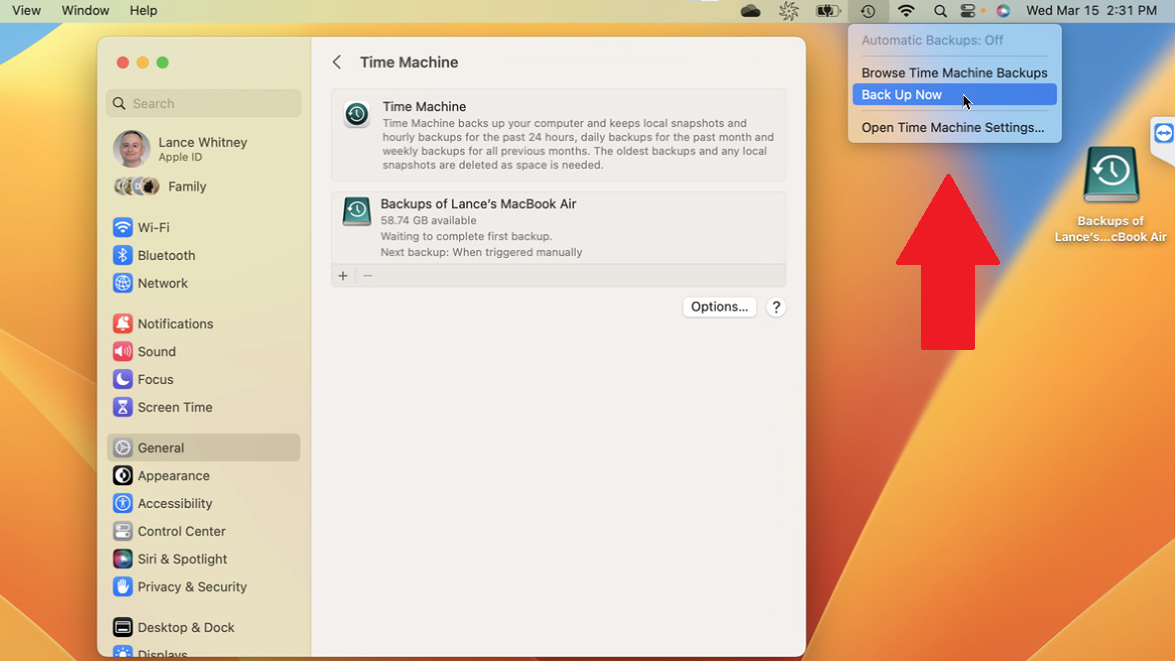Select Open Time Machine Settings
The height and width of the screenshot is (661, 1175).
952,128
